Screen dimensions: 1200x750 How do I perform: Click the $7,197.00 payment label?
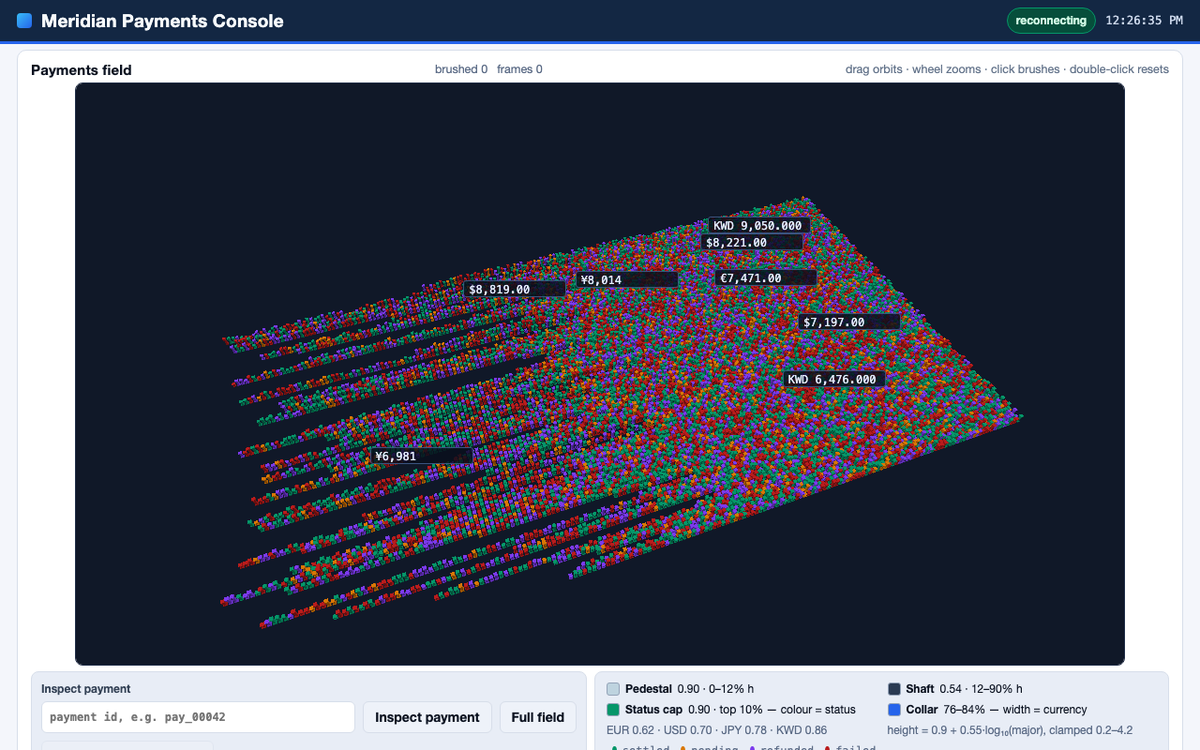pos(850,322)
